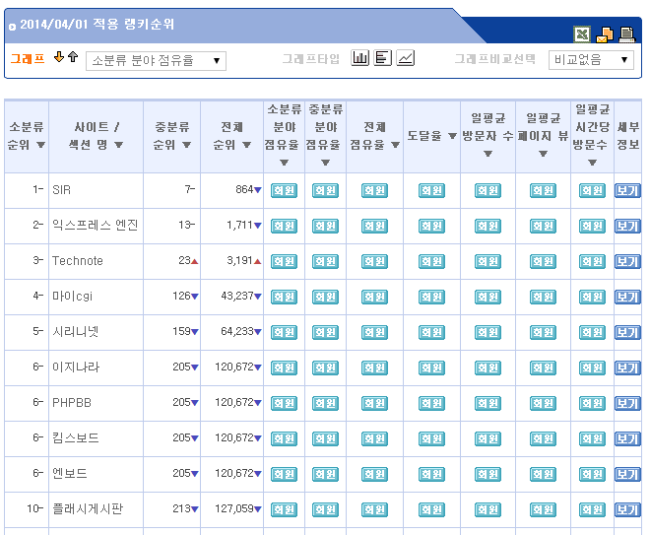Open the 비교없음 comparison dropdown

click(x=591, y=60)
